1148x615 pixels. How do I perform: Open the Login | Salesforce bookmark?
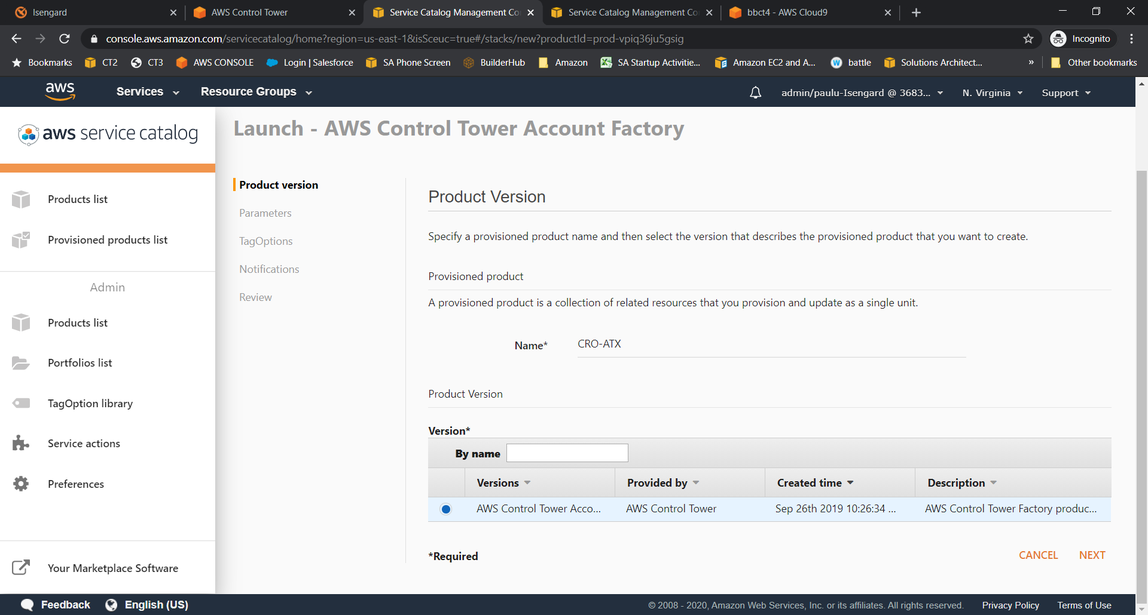[310, 63]
